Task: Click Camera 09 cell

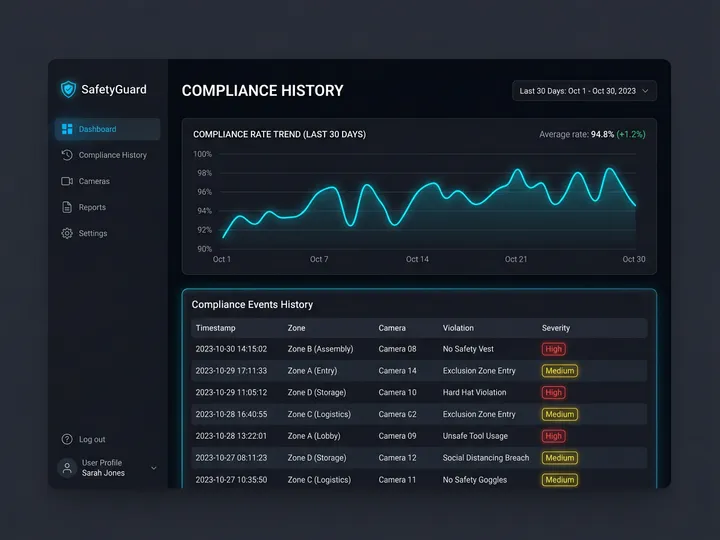Action: [x=397, y=436]
